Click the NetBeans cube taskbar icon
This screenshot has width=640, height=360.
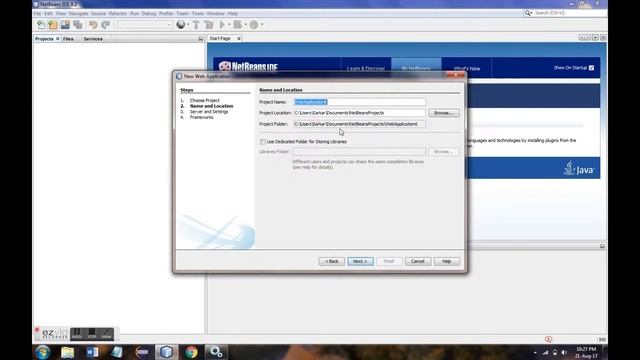click(x=166, y=352)
